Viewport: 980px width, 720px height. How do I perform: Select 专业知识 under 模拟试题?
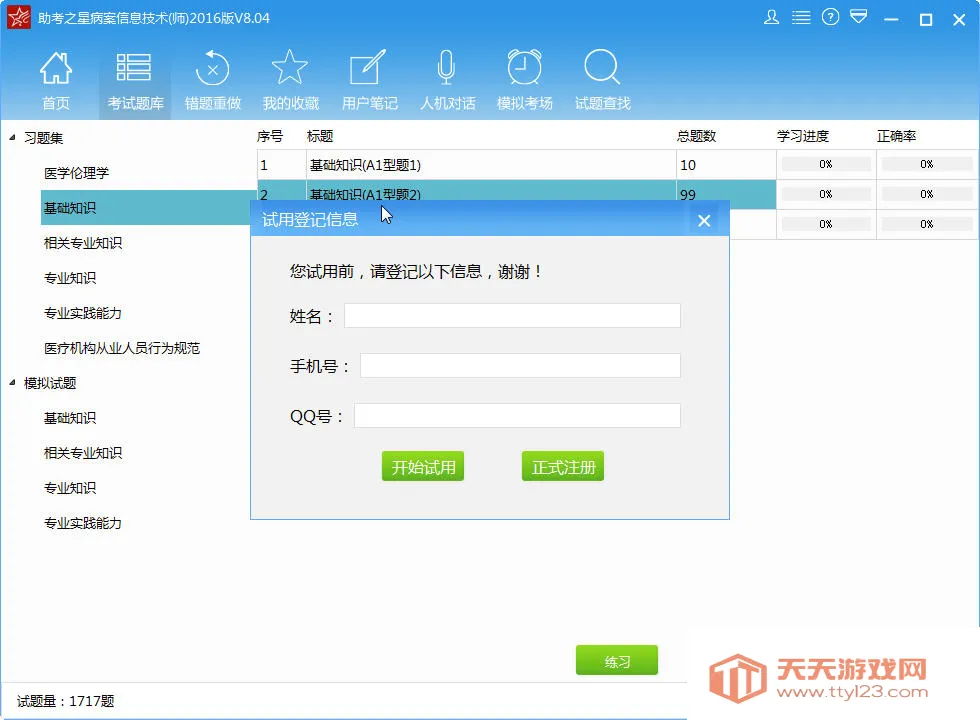coord(69,488)
